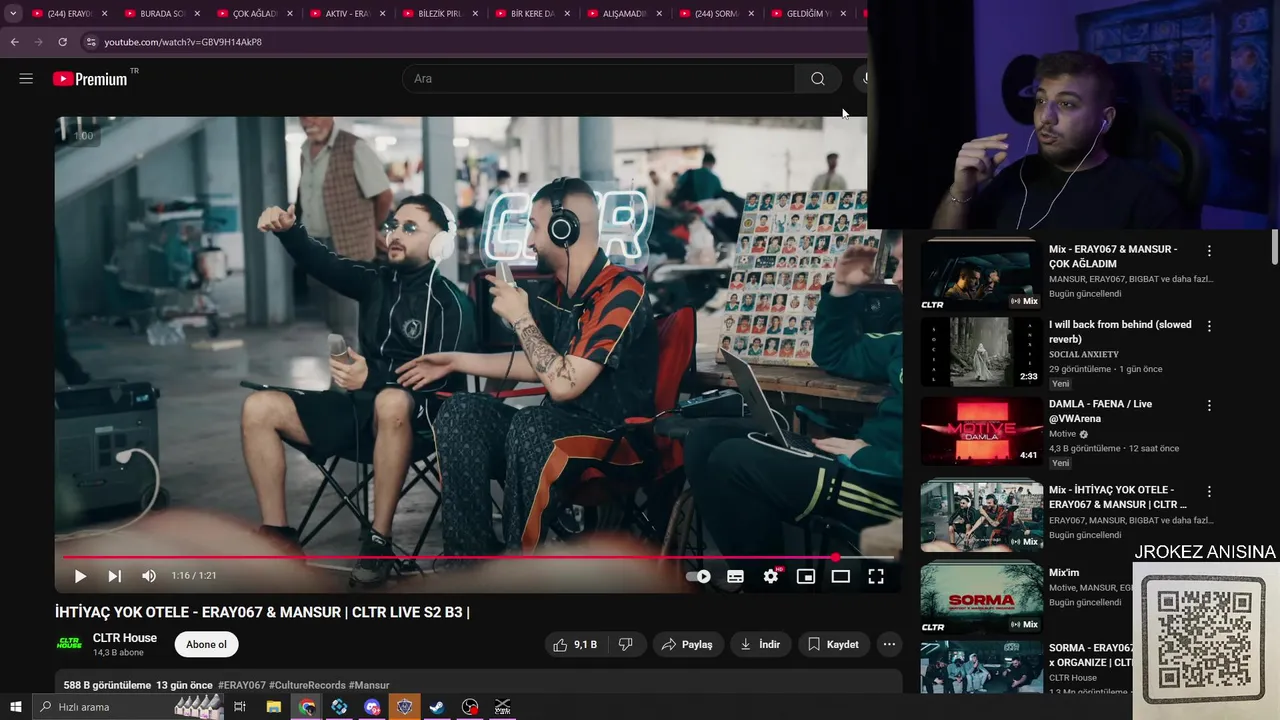The height and width of the screenshot is (720, 1280).
Task: Open the SOCIAL ANXIETY channel name
Action: pos(1084,354)
